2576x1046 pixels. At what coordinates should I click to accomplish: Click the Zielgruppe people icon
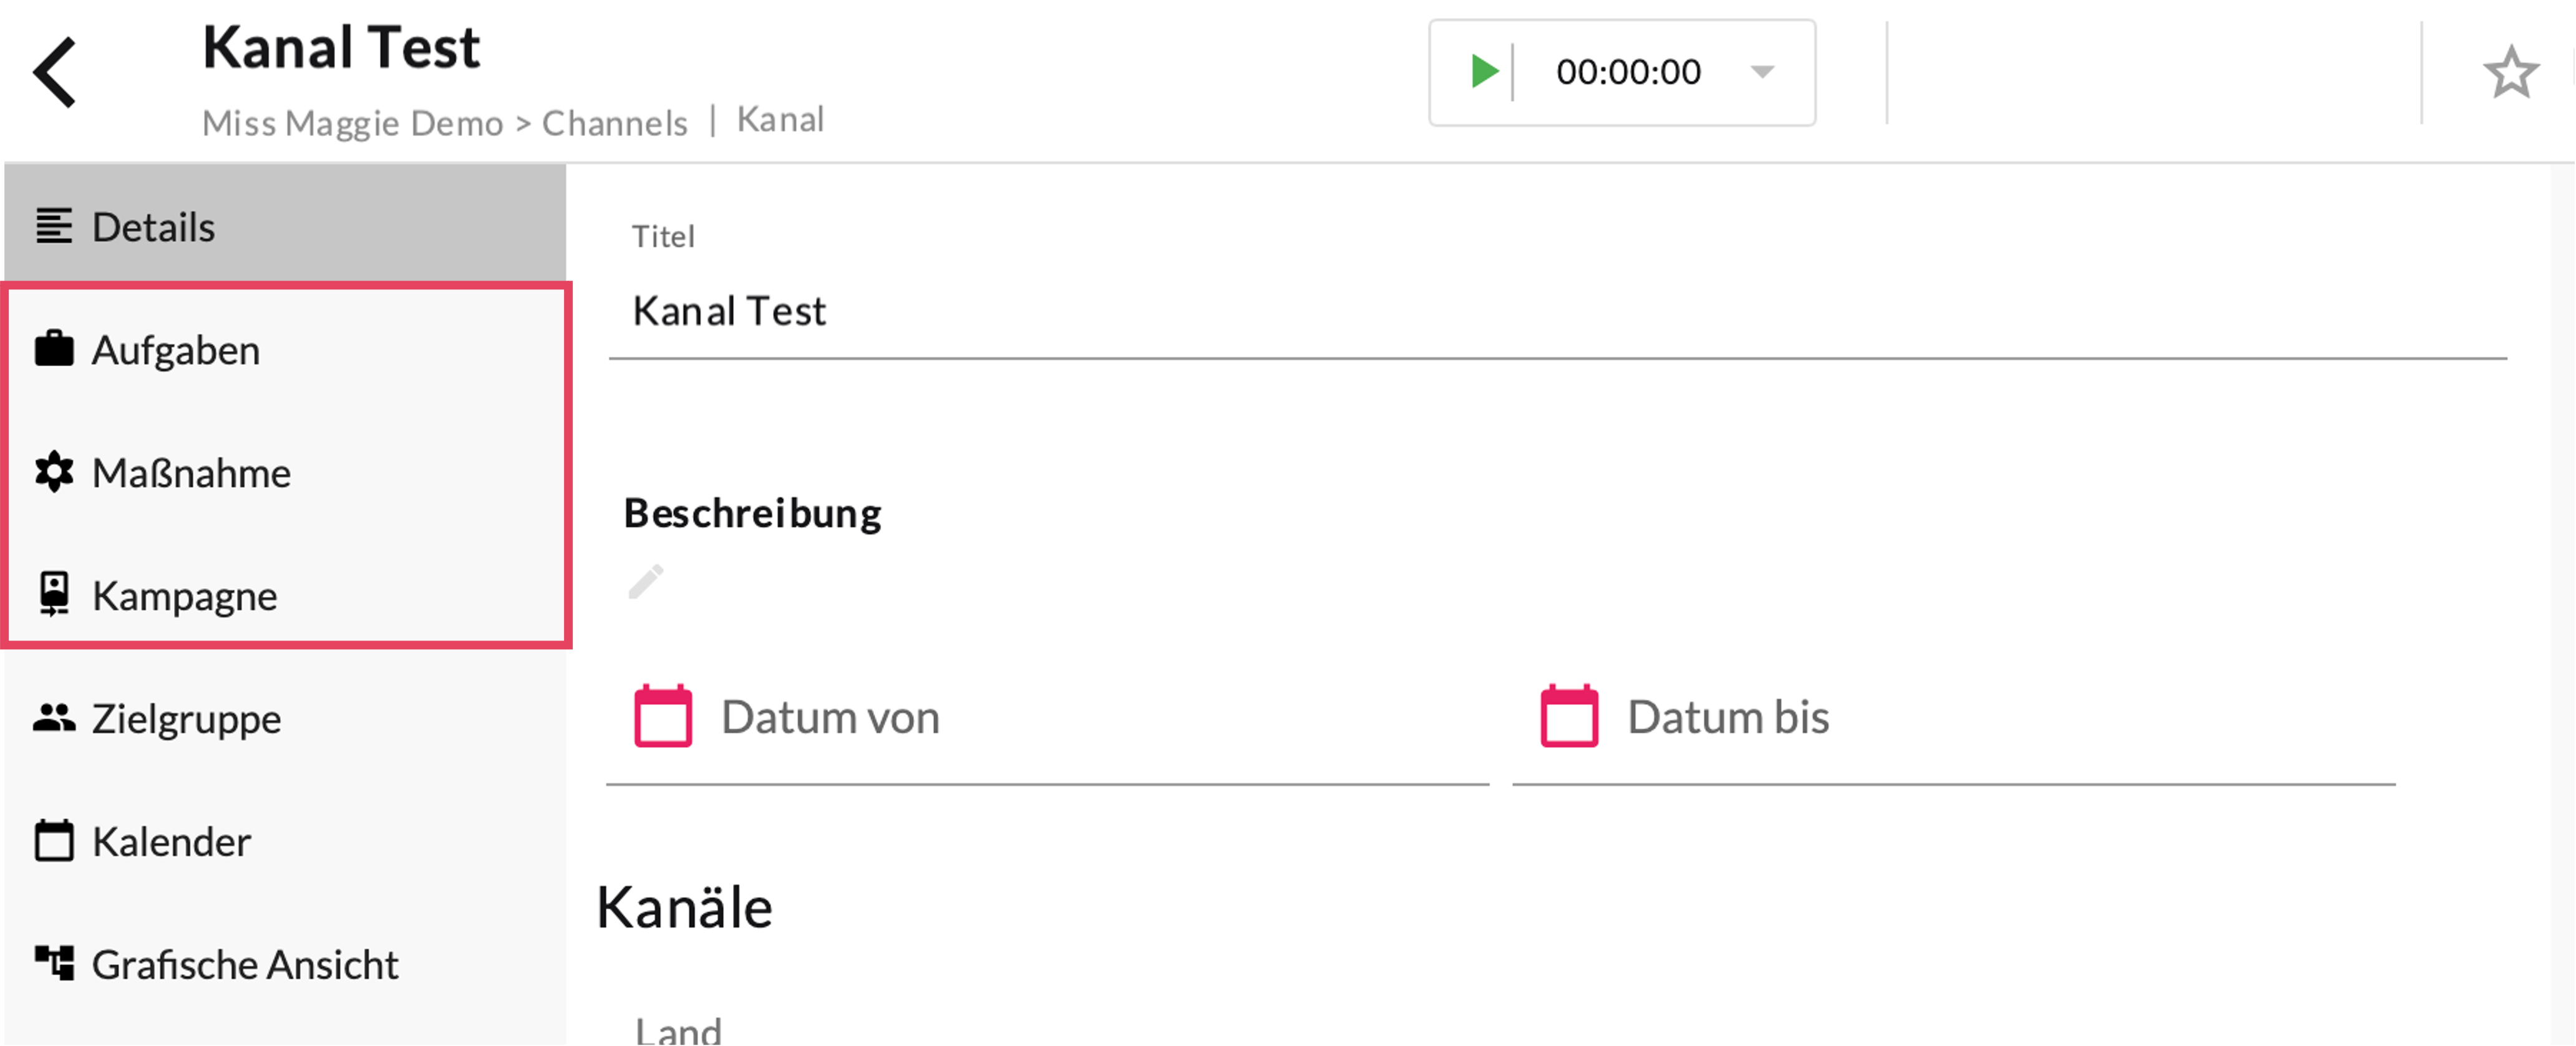coord(54,717)
